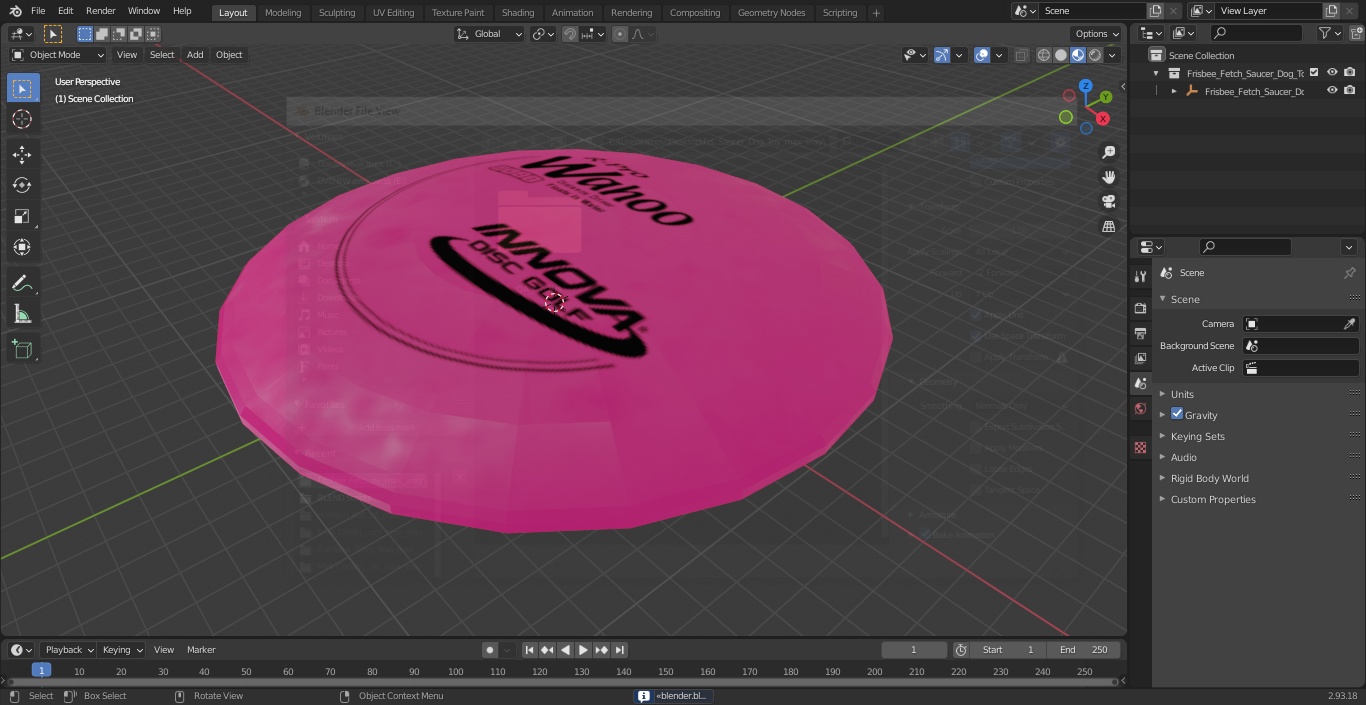Open the Playback dropdown in timeline

click(68, 650)
